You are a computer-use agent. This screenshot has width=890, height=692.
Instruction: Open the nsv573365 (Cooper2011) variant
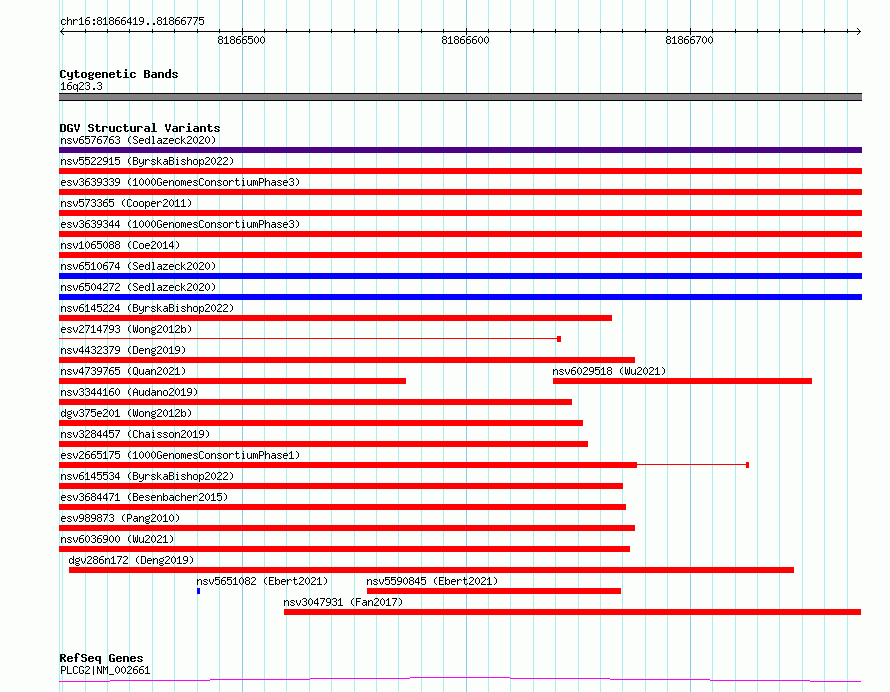pyautogui.click(x=126, y=203)
